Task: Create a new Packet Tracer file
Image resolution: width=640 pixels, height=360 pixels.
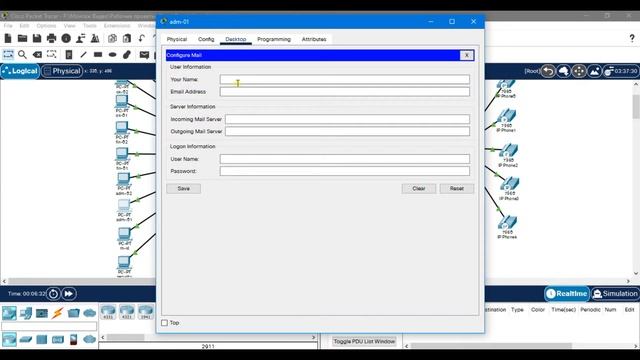Action: [x=8, y=38]
